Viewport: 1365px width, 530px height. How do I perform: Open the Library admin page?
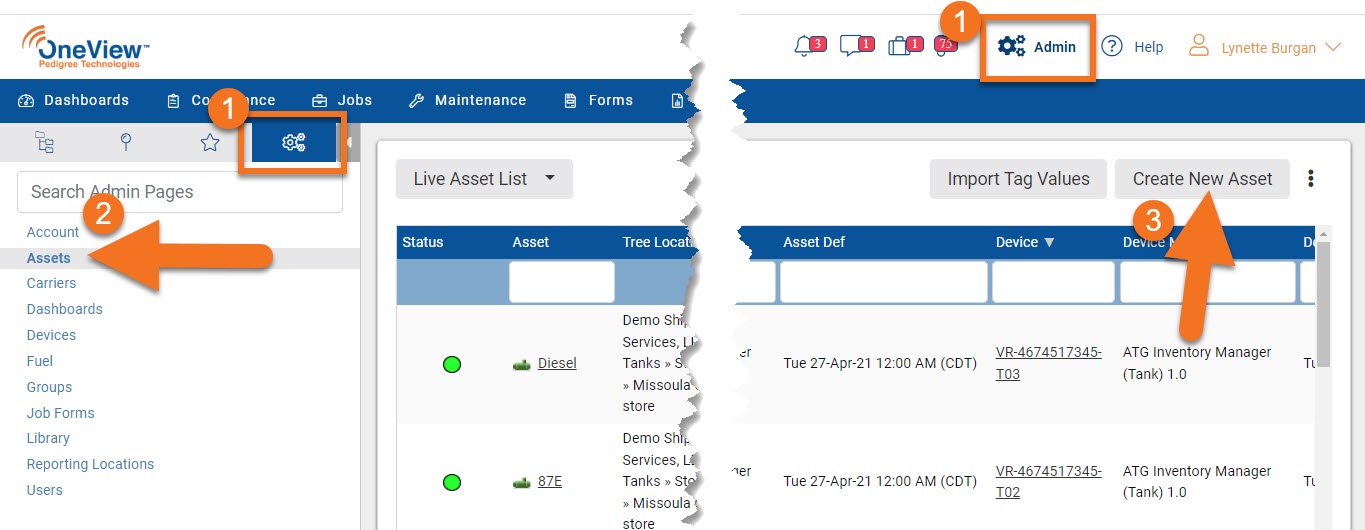coord(48,438)
